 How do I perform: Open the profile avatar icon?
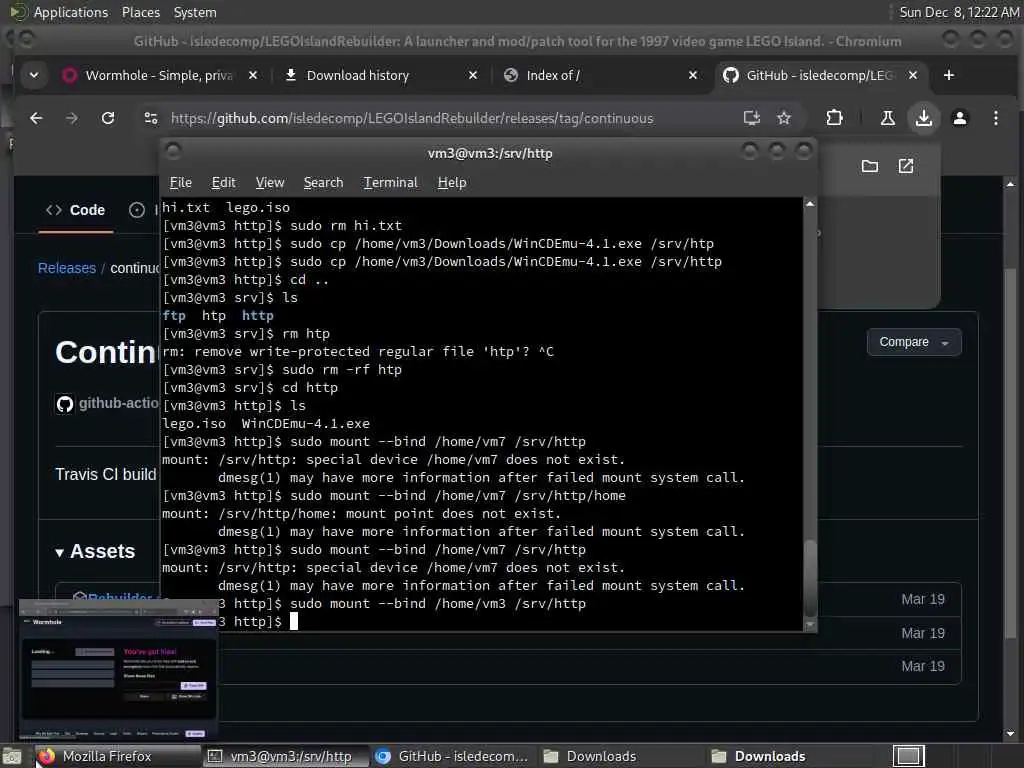(959, 118)
